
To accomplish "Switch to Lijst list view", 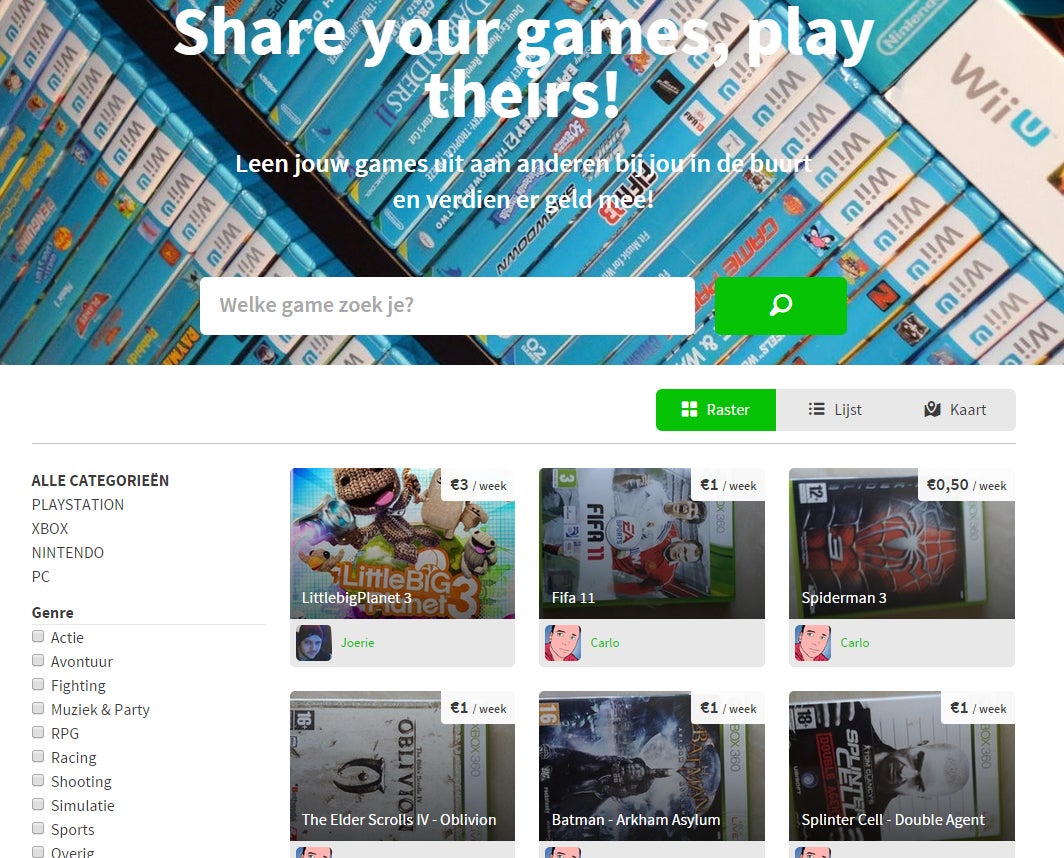I will (835, 409).
